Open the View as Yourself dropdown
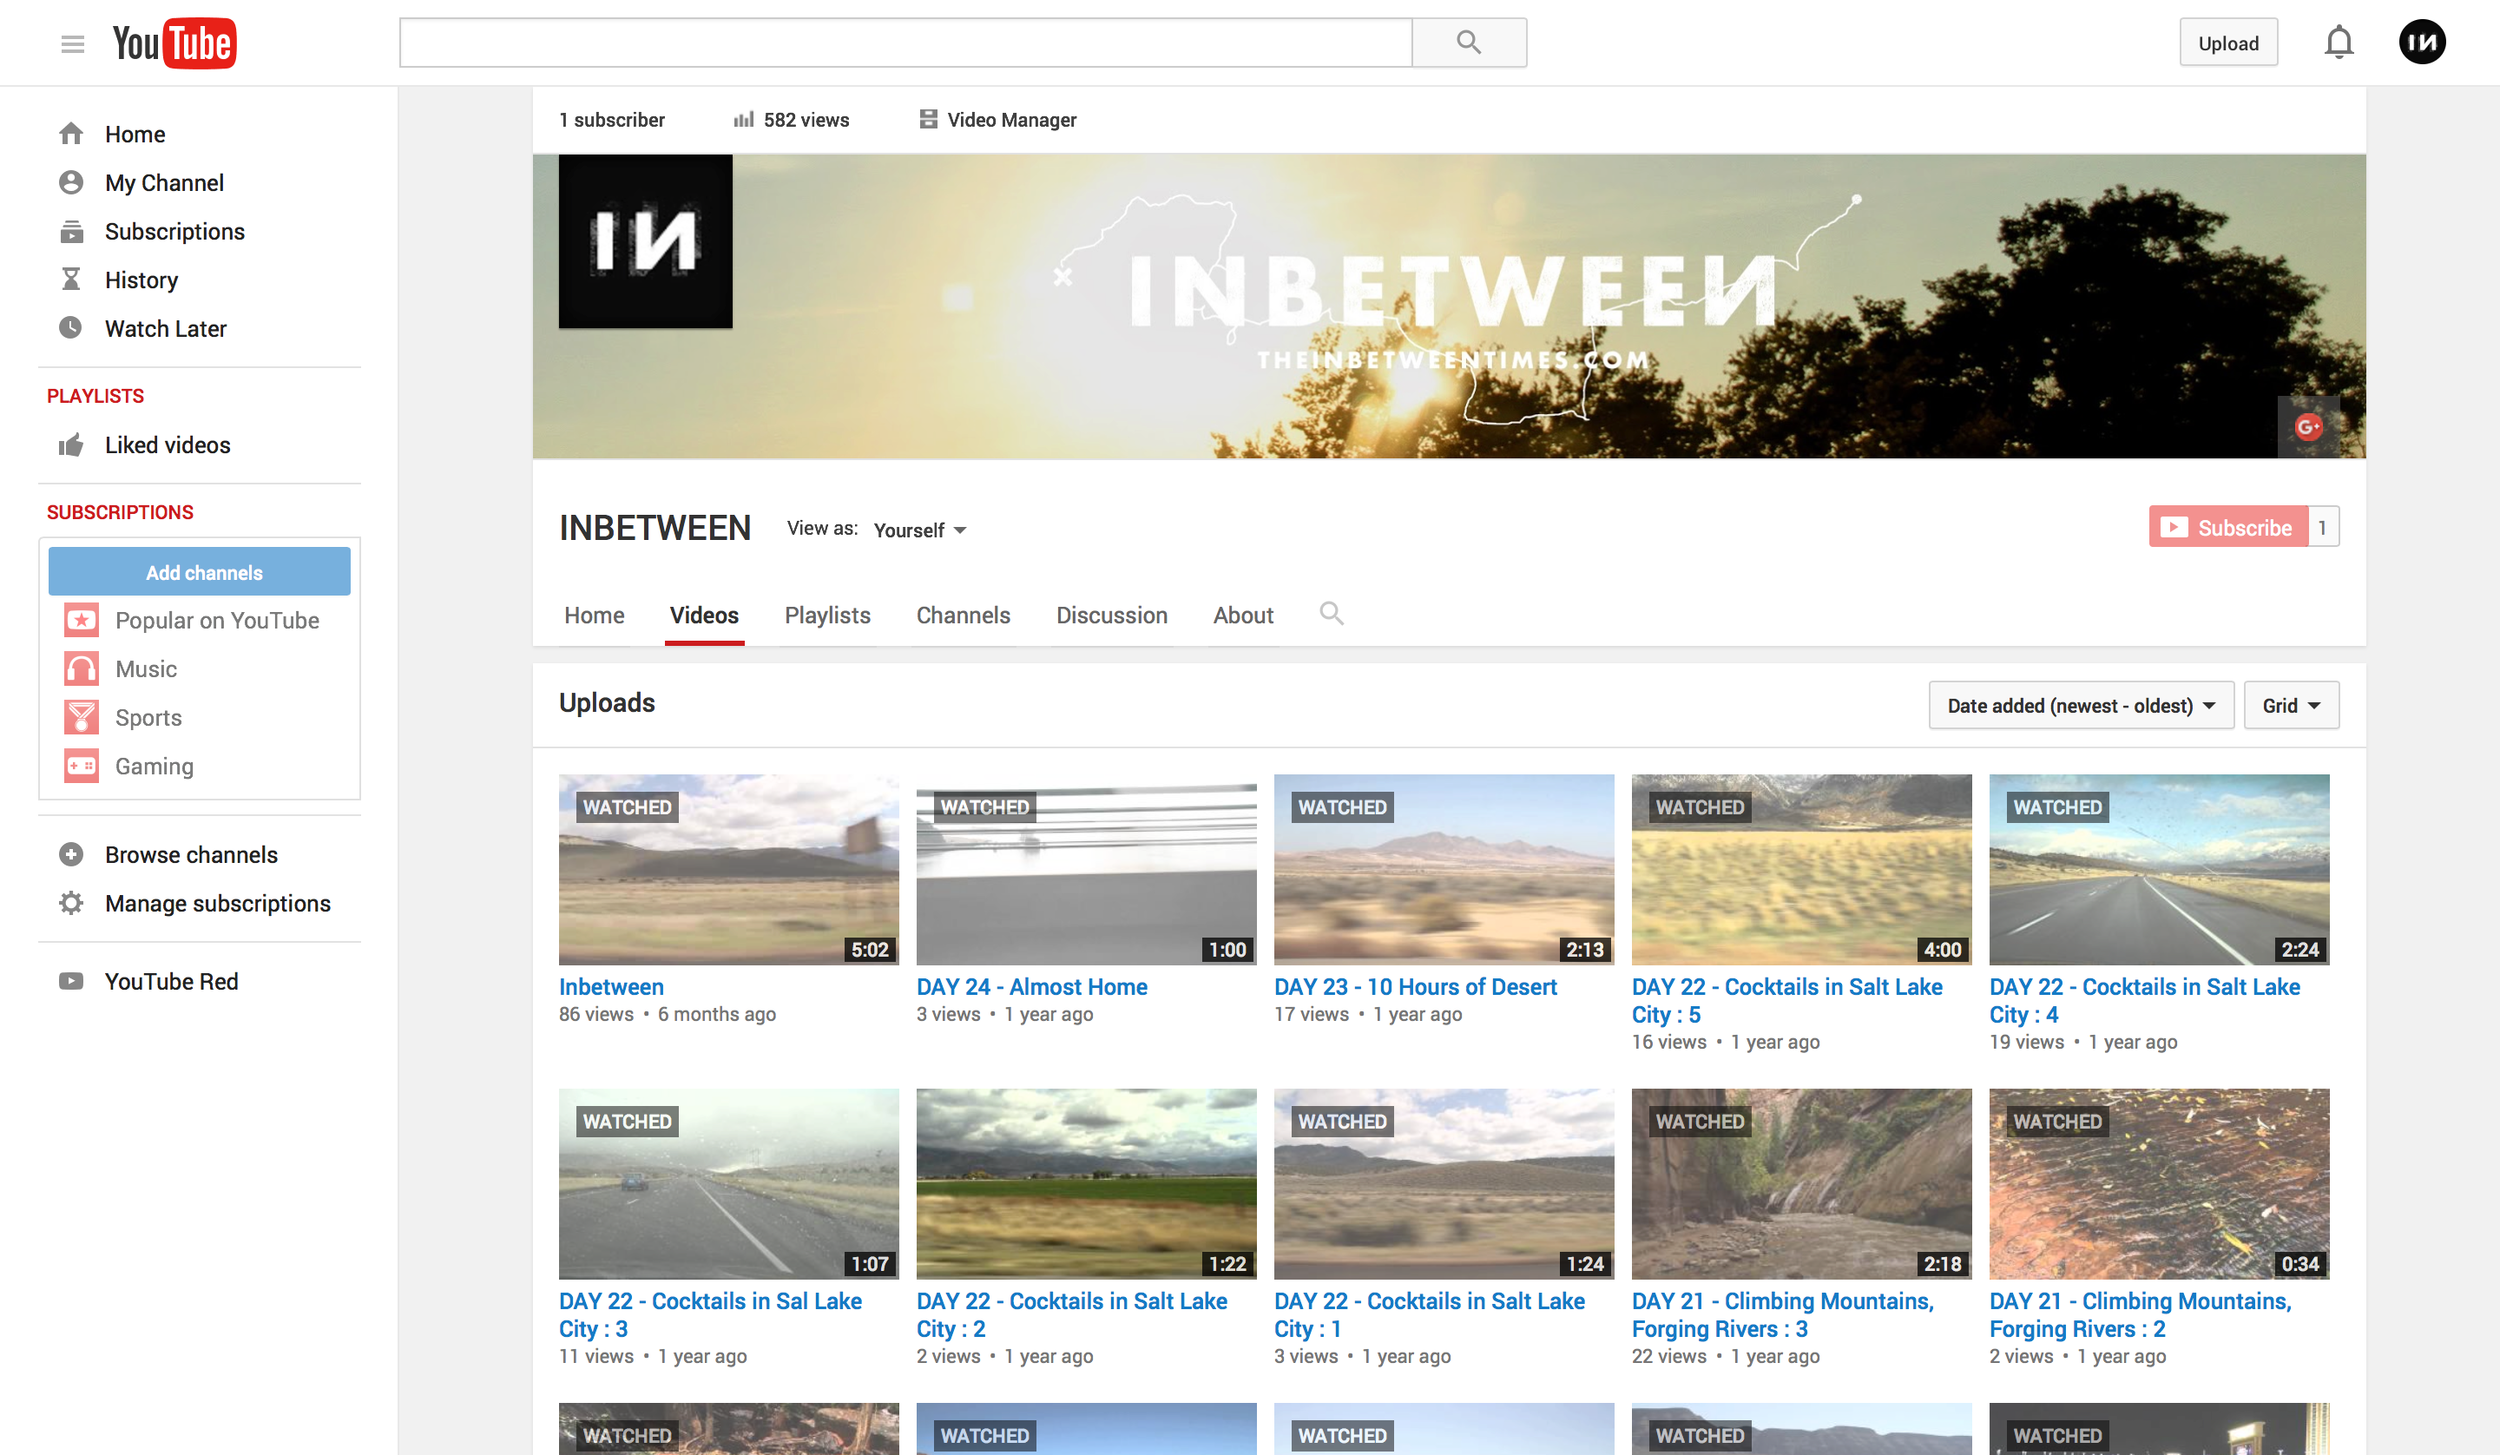Screen dimensions: 2500x1455 click(920, 530)
